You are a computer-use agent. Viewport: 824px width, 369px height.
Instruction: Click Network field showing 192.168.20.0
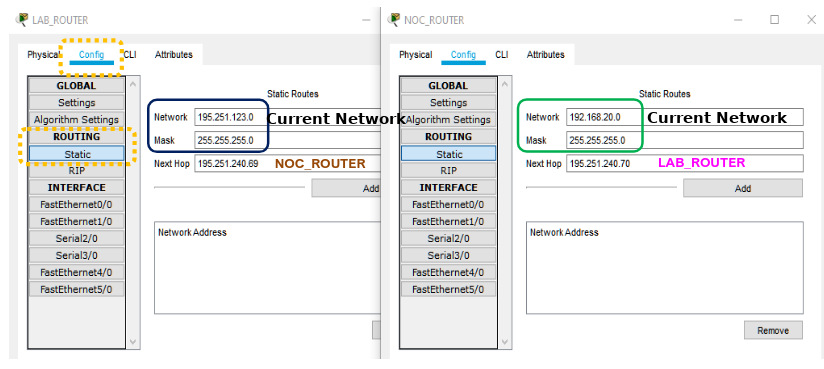point(685,117)
